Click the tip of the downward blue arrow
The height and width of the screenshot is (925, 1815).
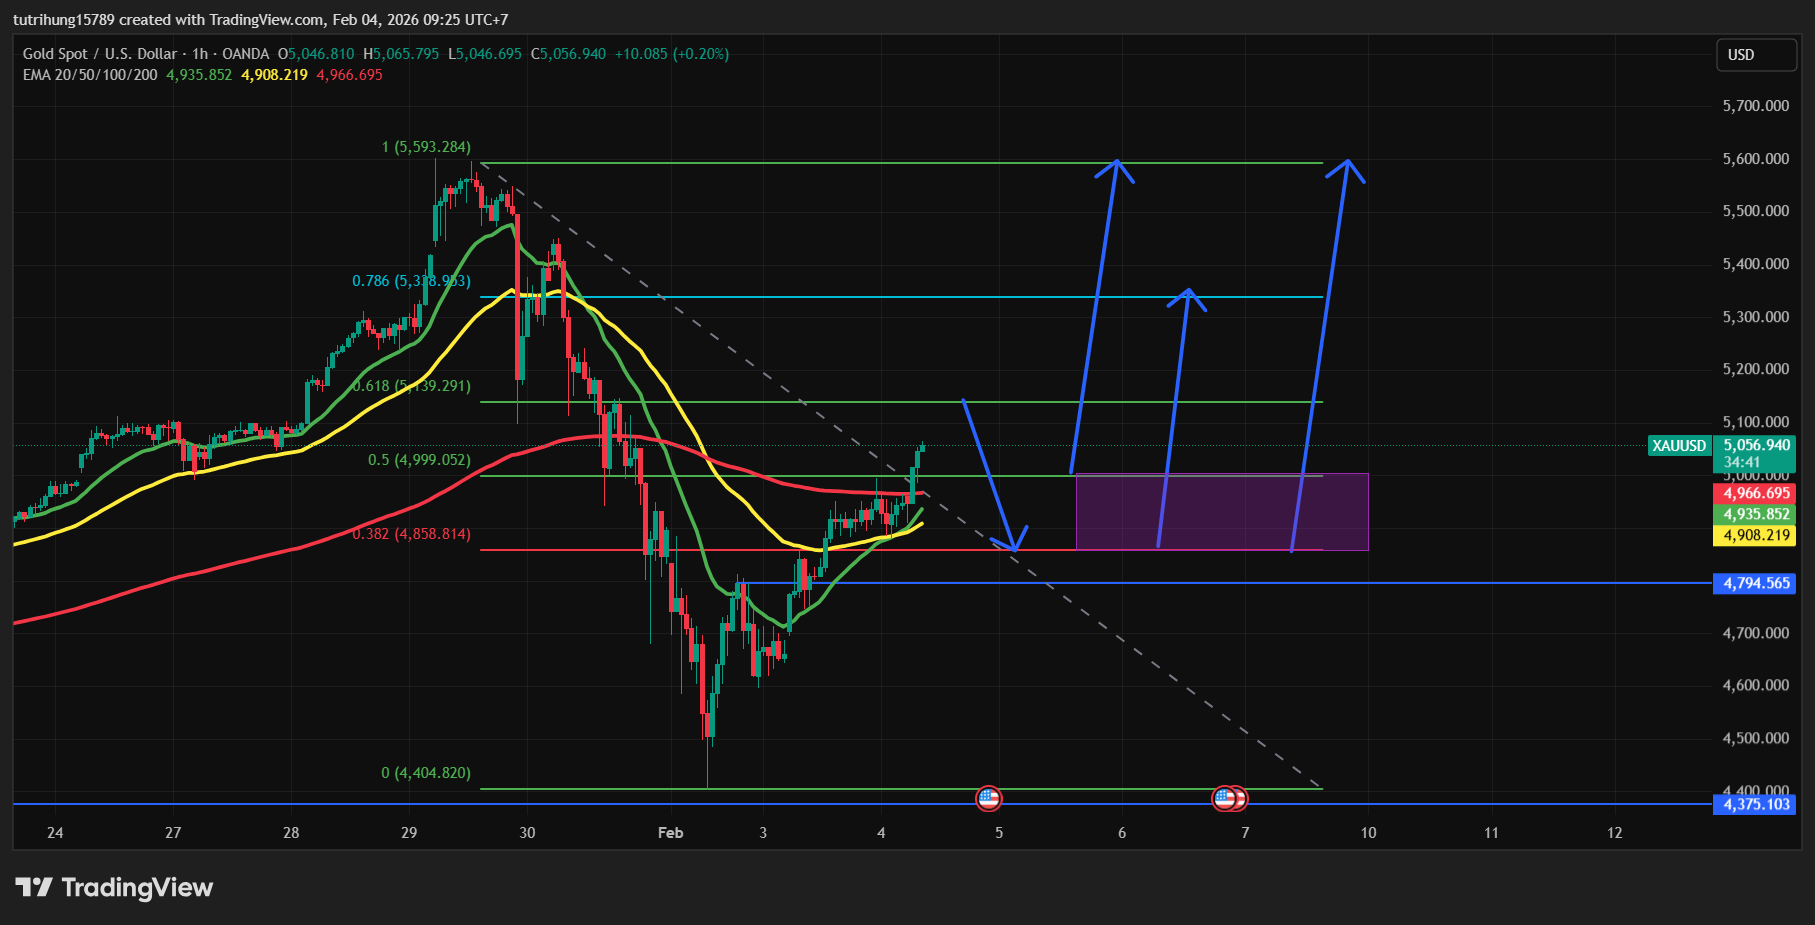coord(1015,549)
